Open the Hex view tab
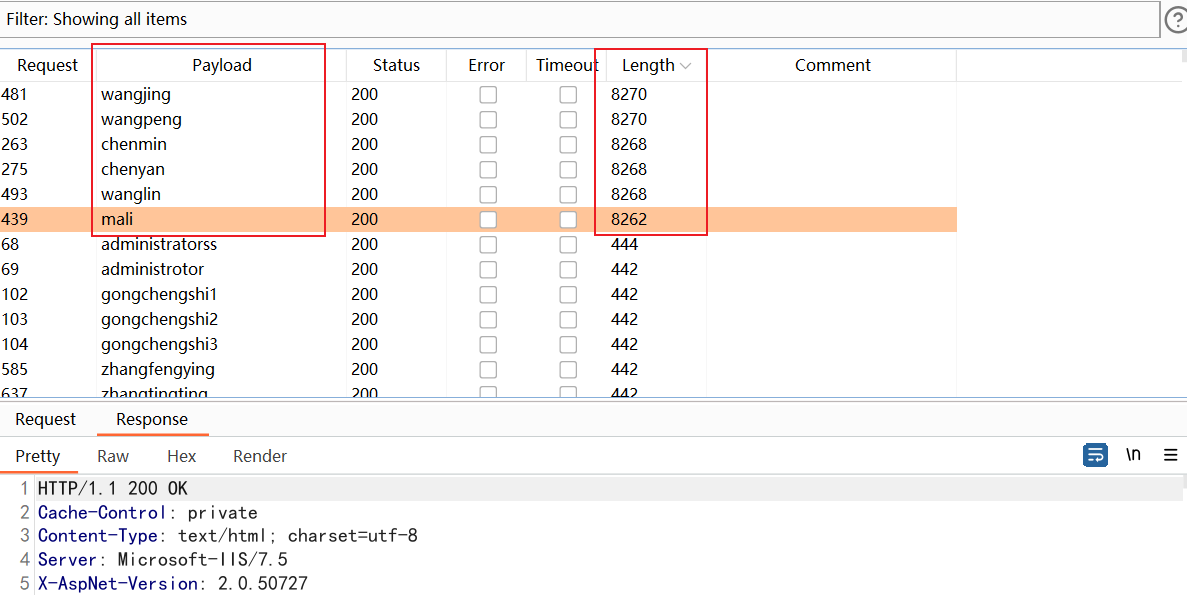The height and width of the screenshot is (595, 1187). (x=181, y=456)
